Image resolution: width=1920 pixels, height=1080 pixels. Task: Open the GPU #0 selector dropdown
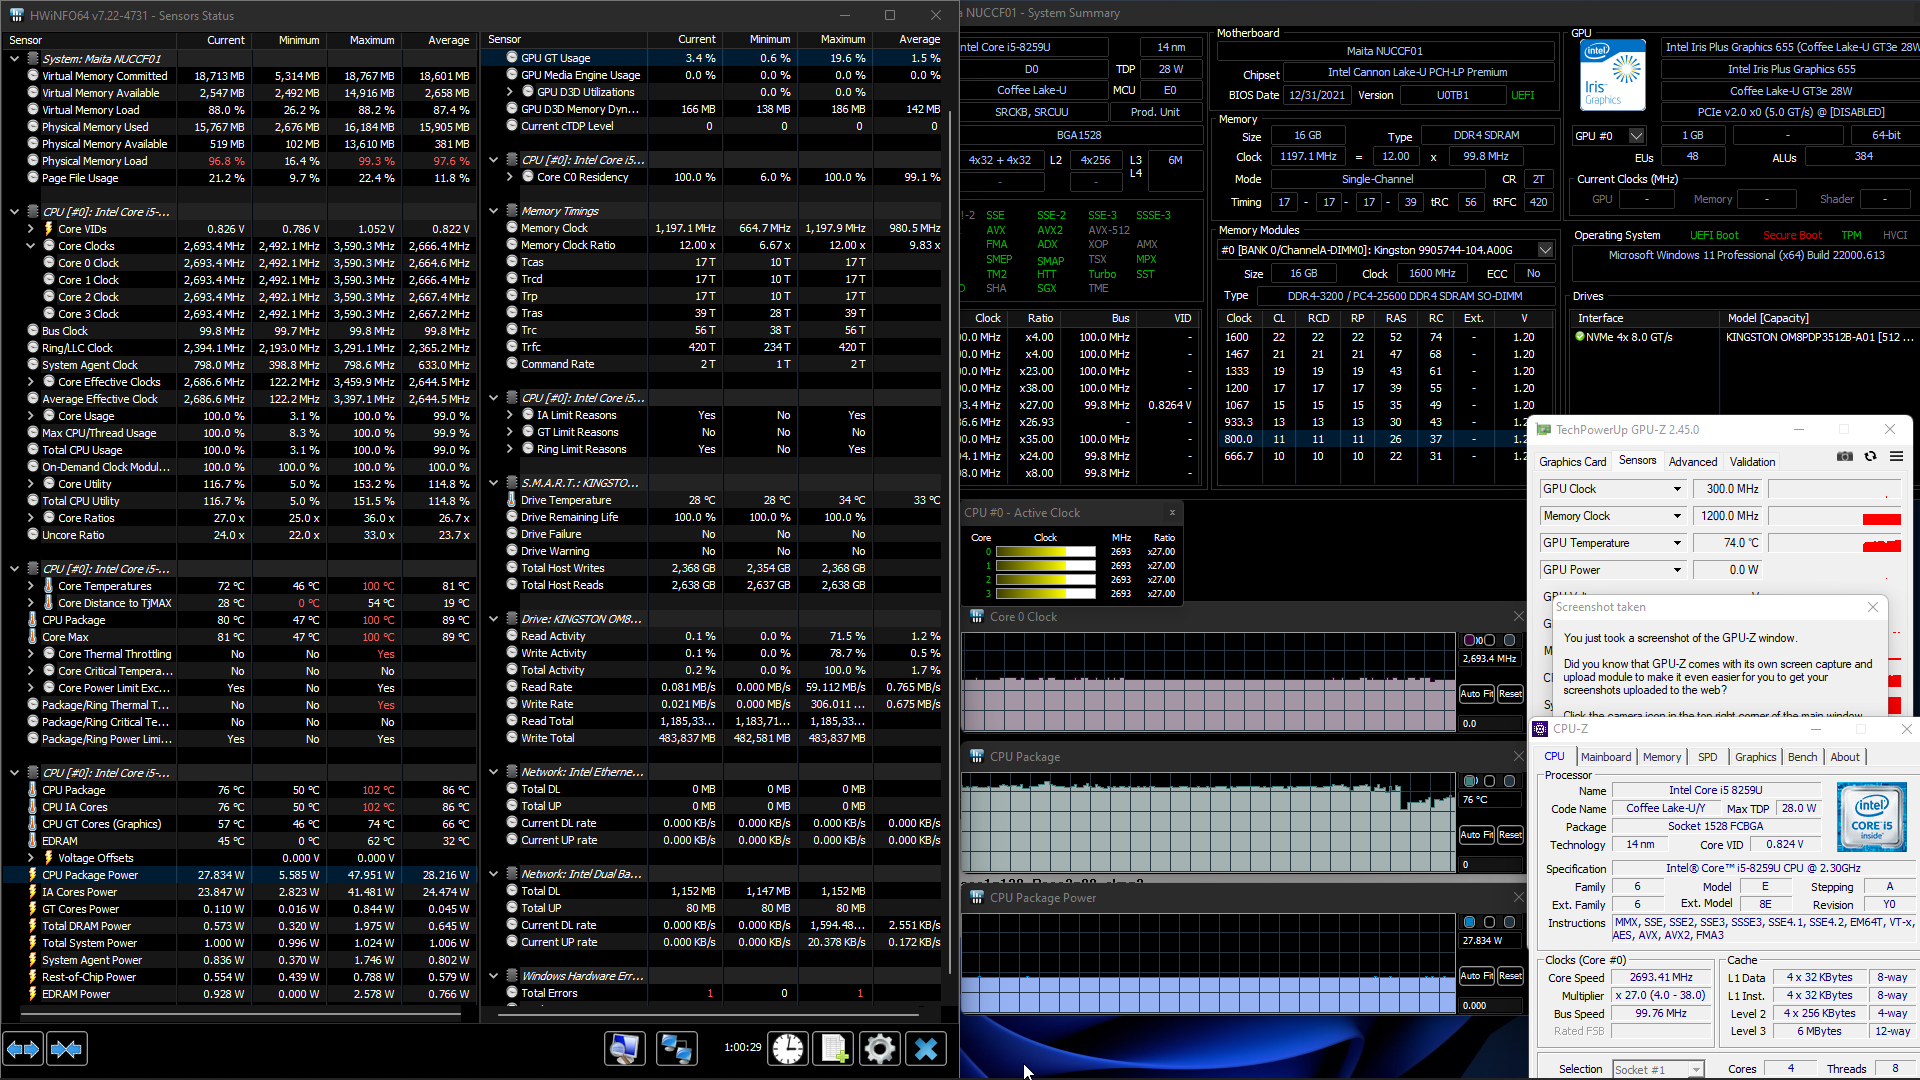pos(1636,136)
